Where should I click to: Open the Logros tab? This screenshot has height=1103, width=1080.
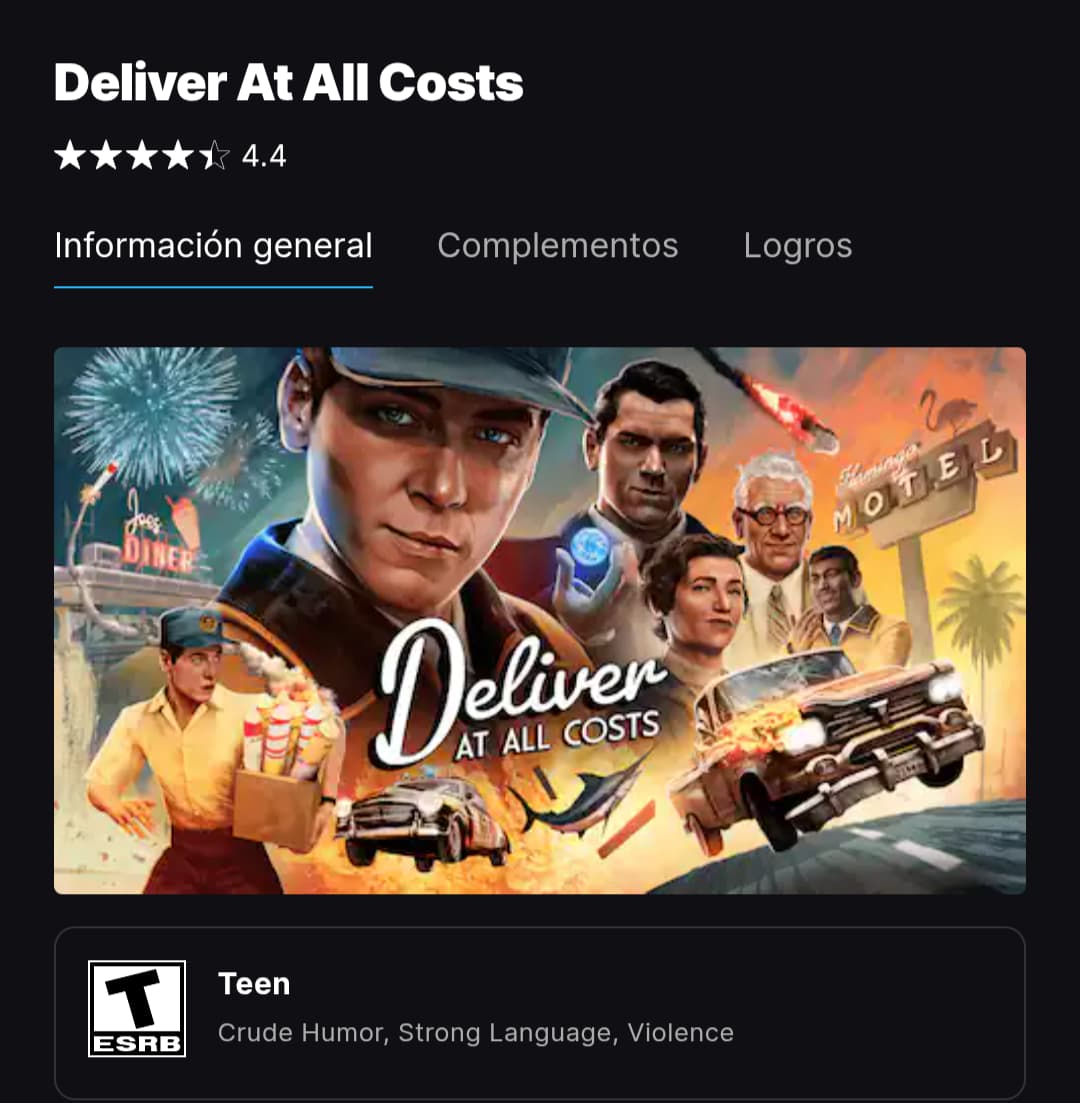click(798, 246)
